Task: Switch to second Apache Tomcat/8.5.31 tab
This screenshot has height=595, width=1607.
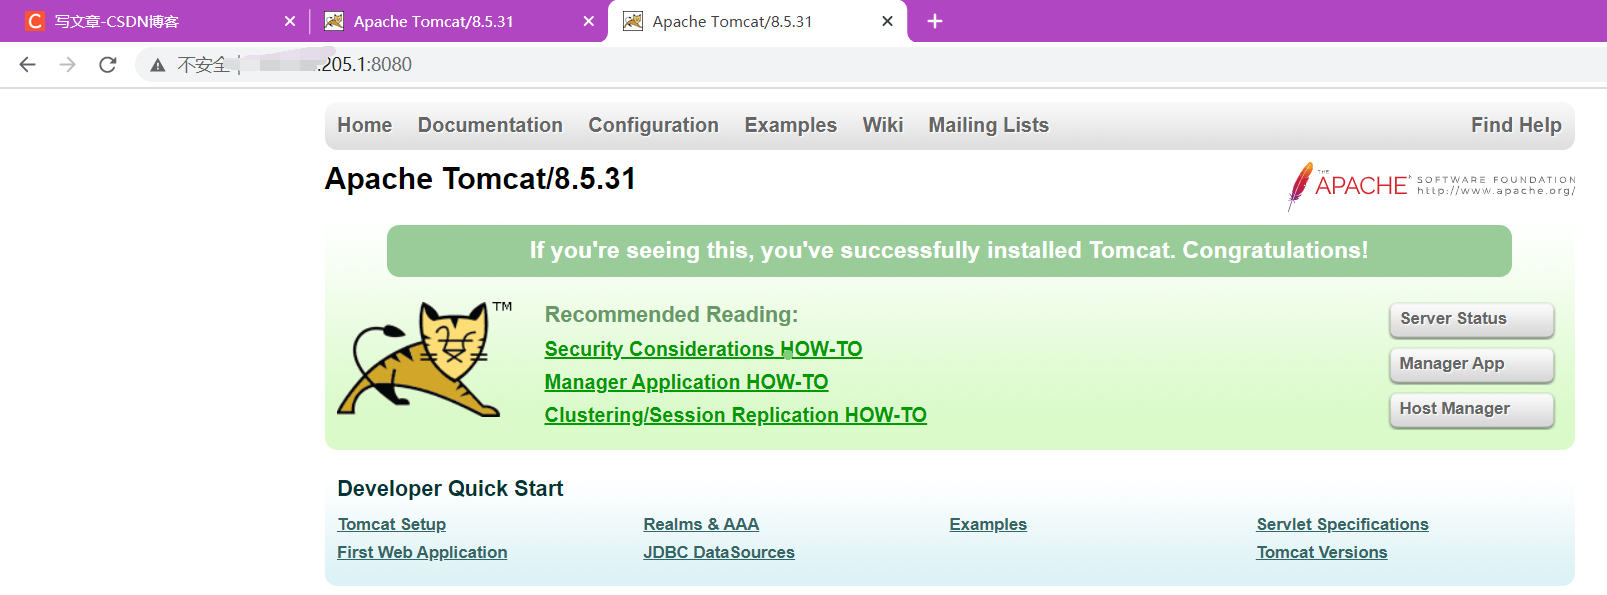Action: [458, 21]
